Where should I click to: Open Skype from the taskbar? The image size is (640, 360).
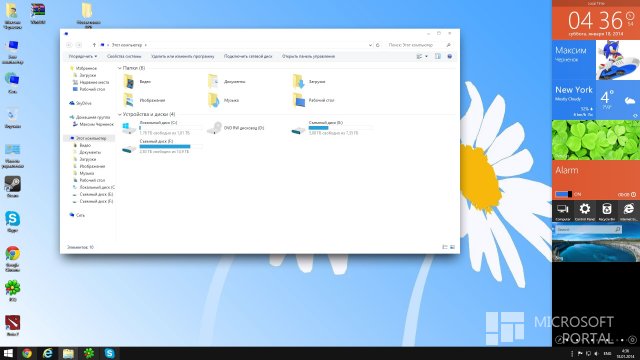109,353
